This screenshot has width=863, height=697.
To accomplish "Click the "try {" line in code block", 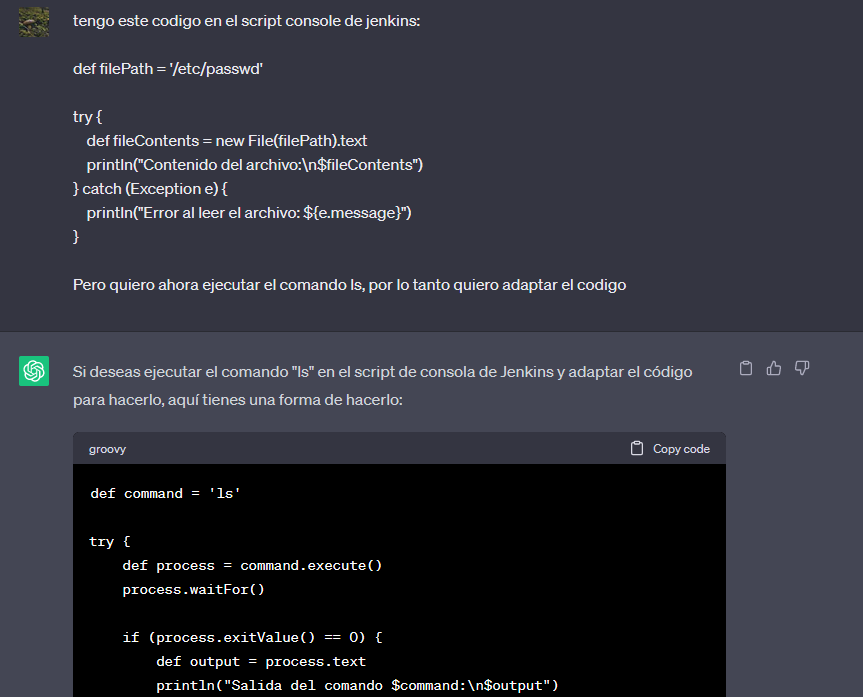I will click(110, 542).
